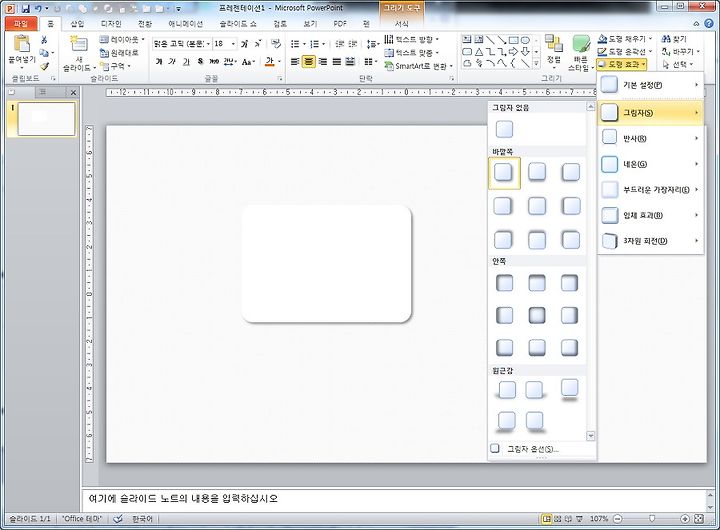Run spell check from status bar

coord(118,519)
